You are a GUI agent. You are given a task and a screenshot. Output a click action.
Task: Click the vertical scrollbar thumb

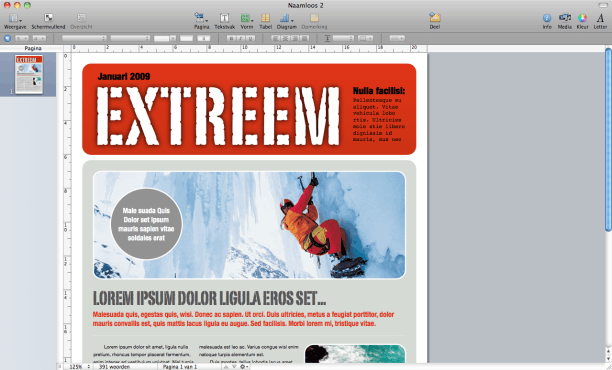coord(608,139)
